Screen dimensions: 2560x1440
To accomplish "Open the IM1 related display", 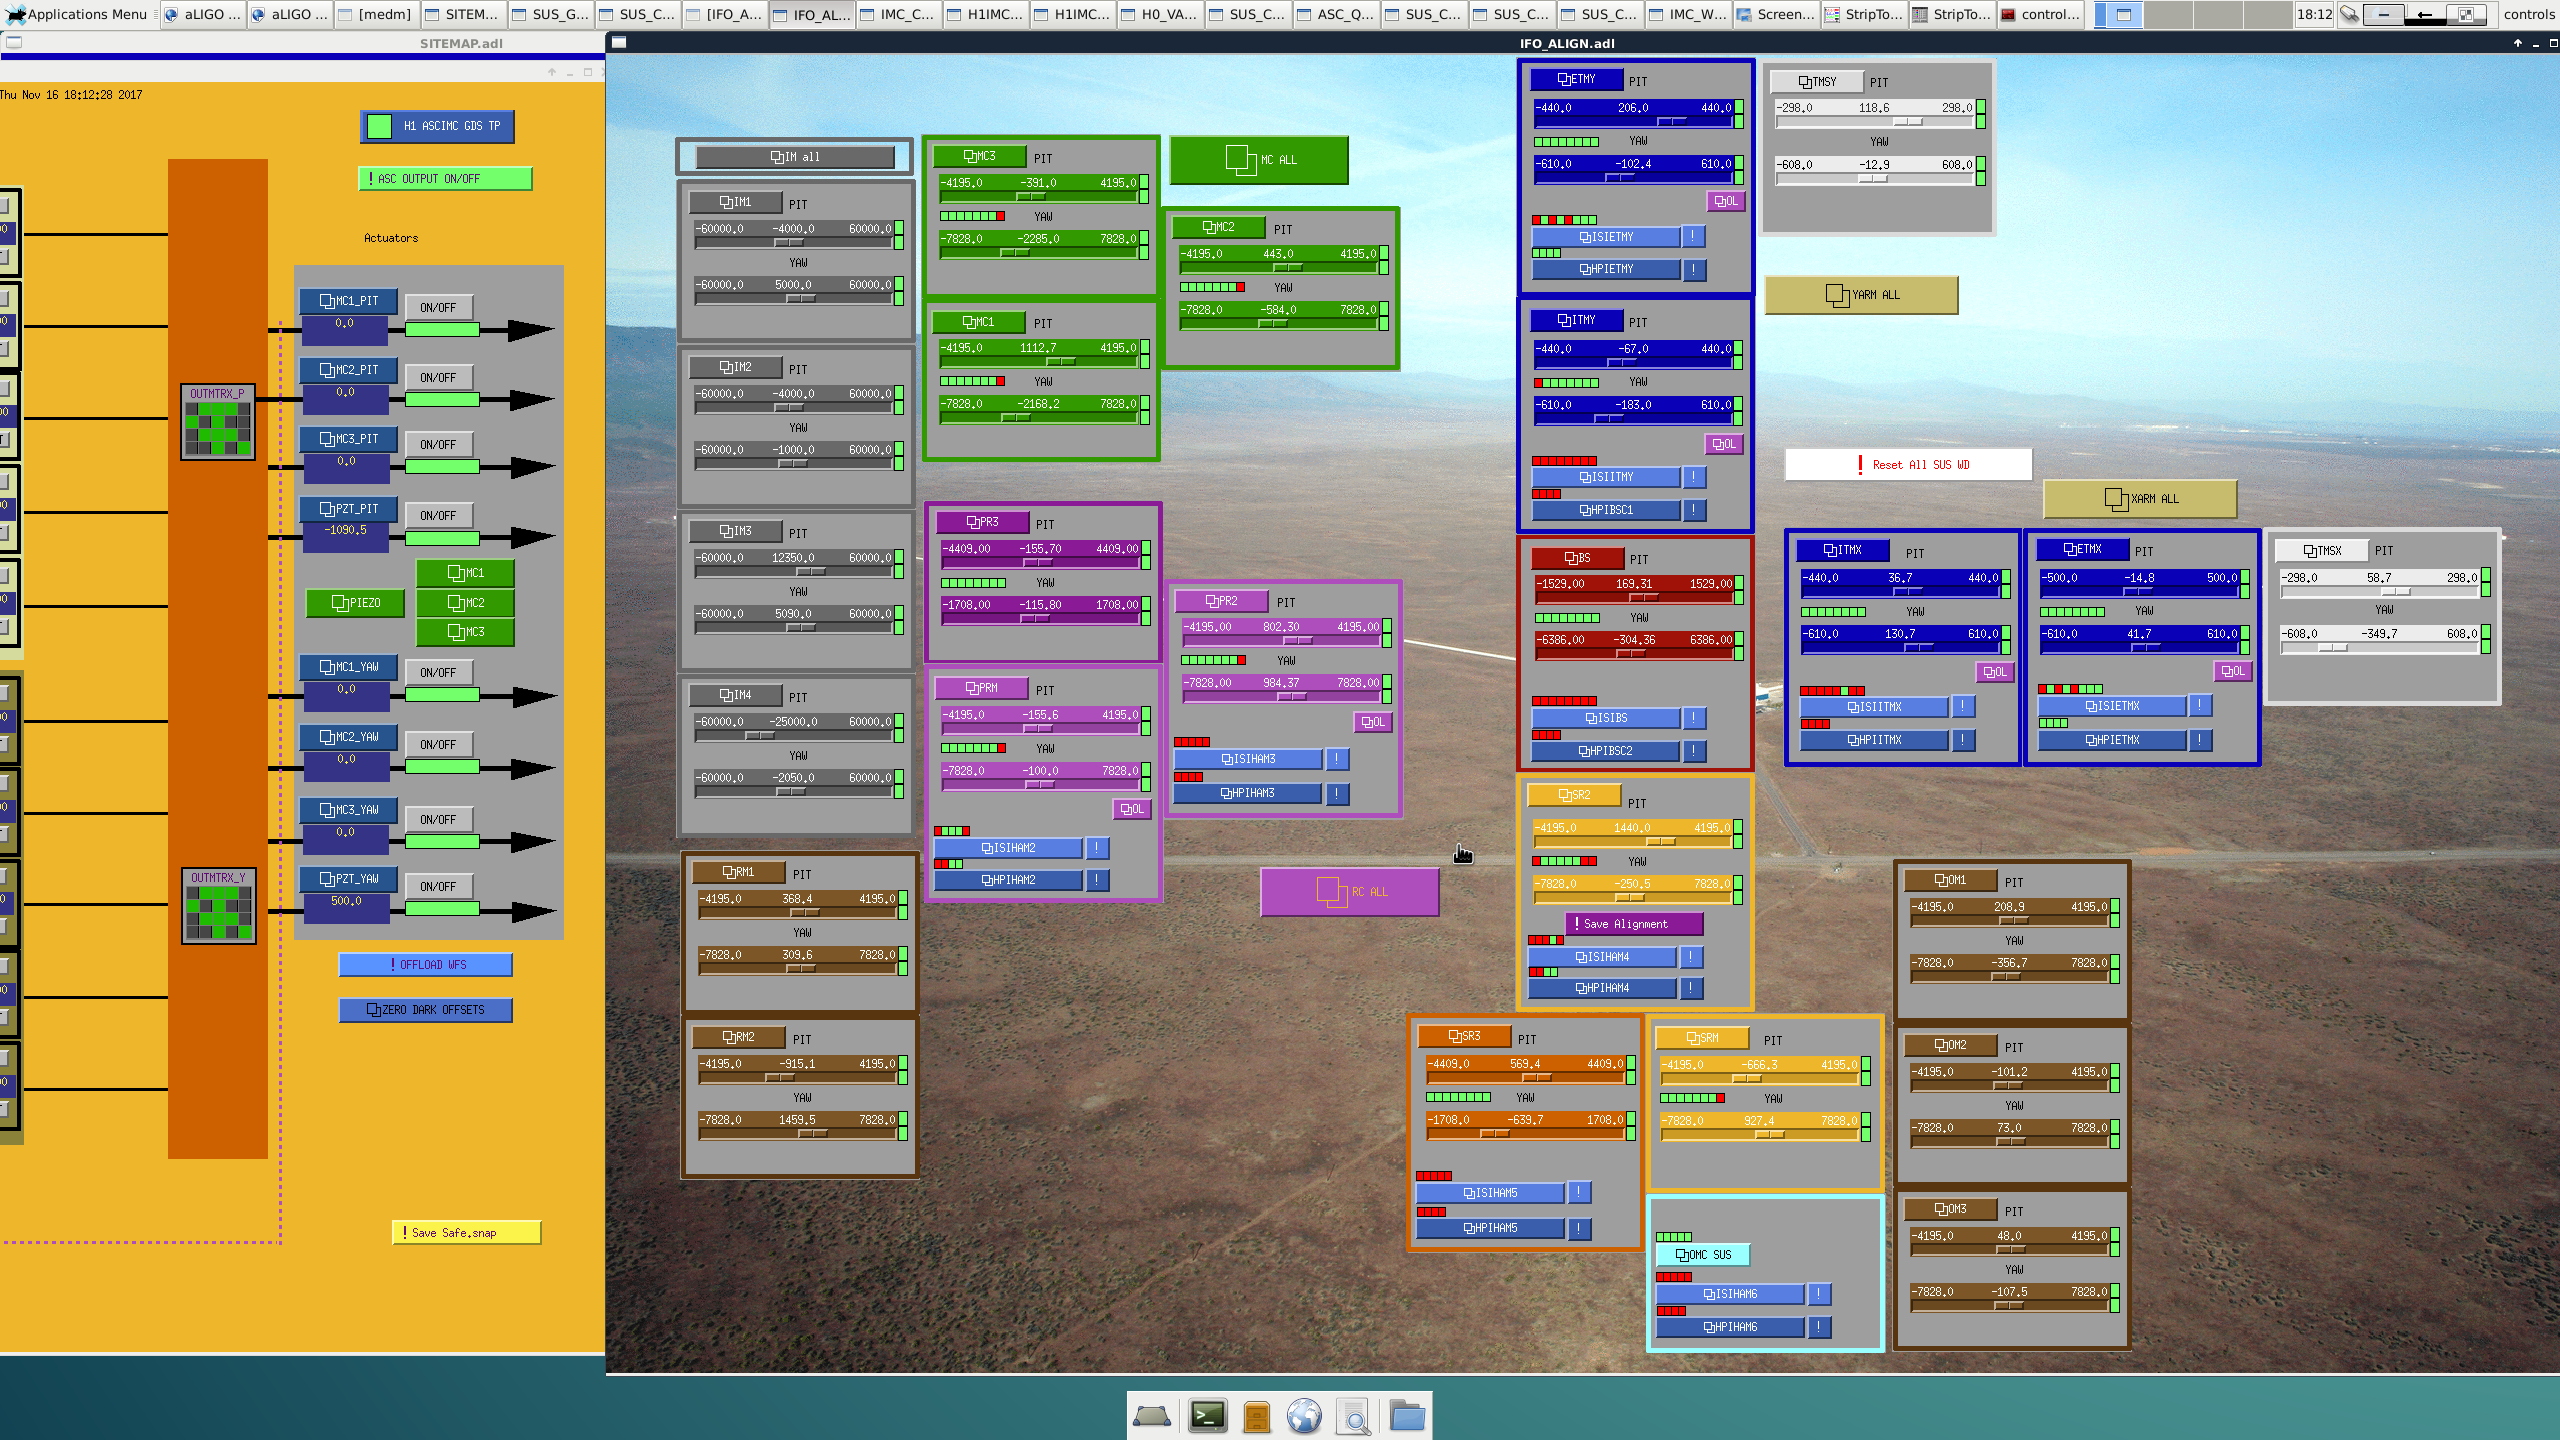I will coord(735,202).
